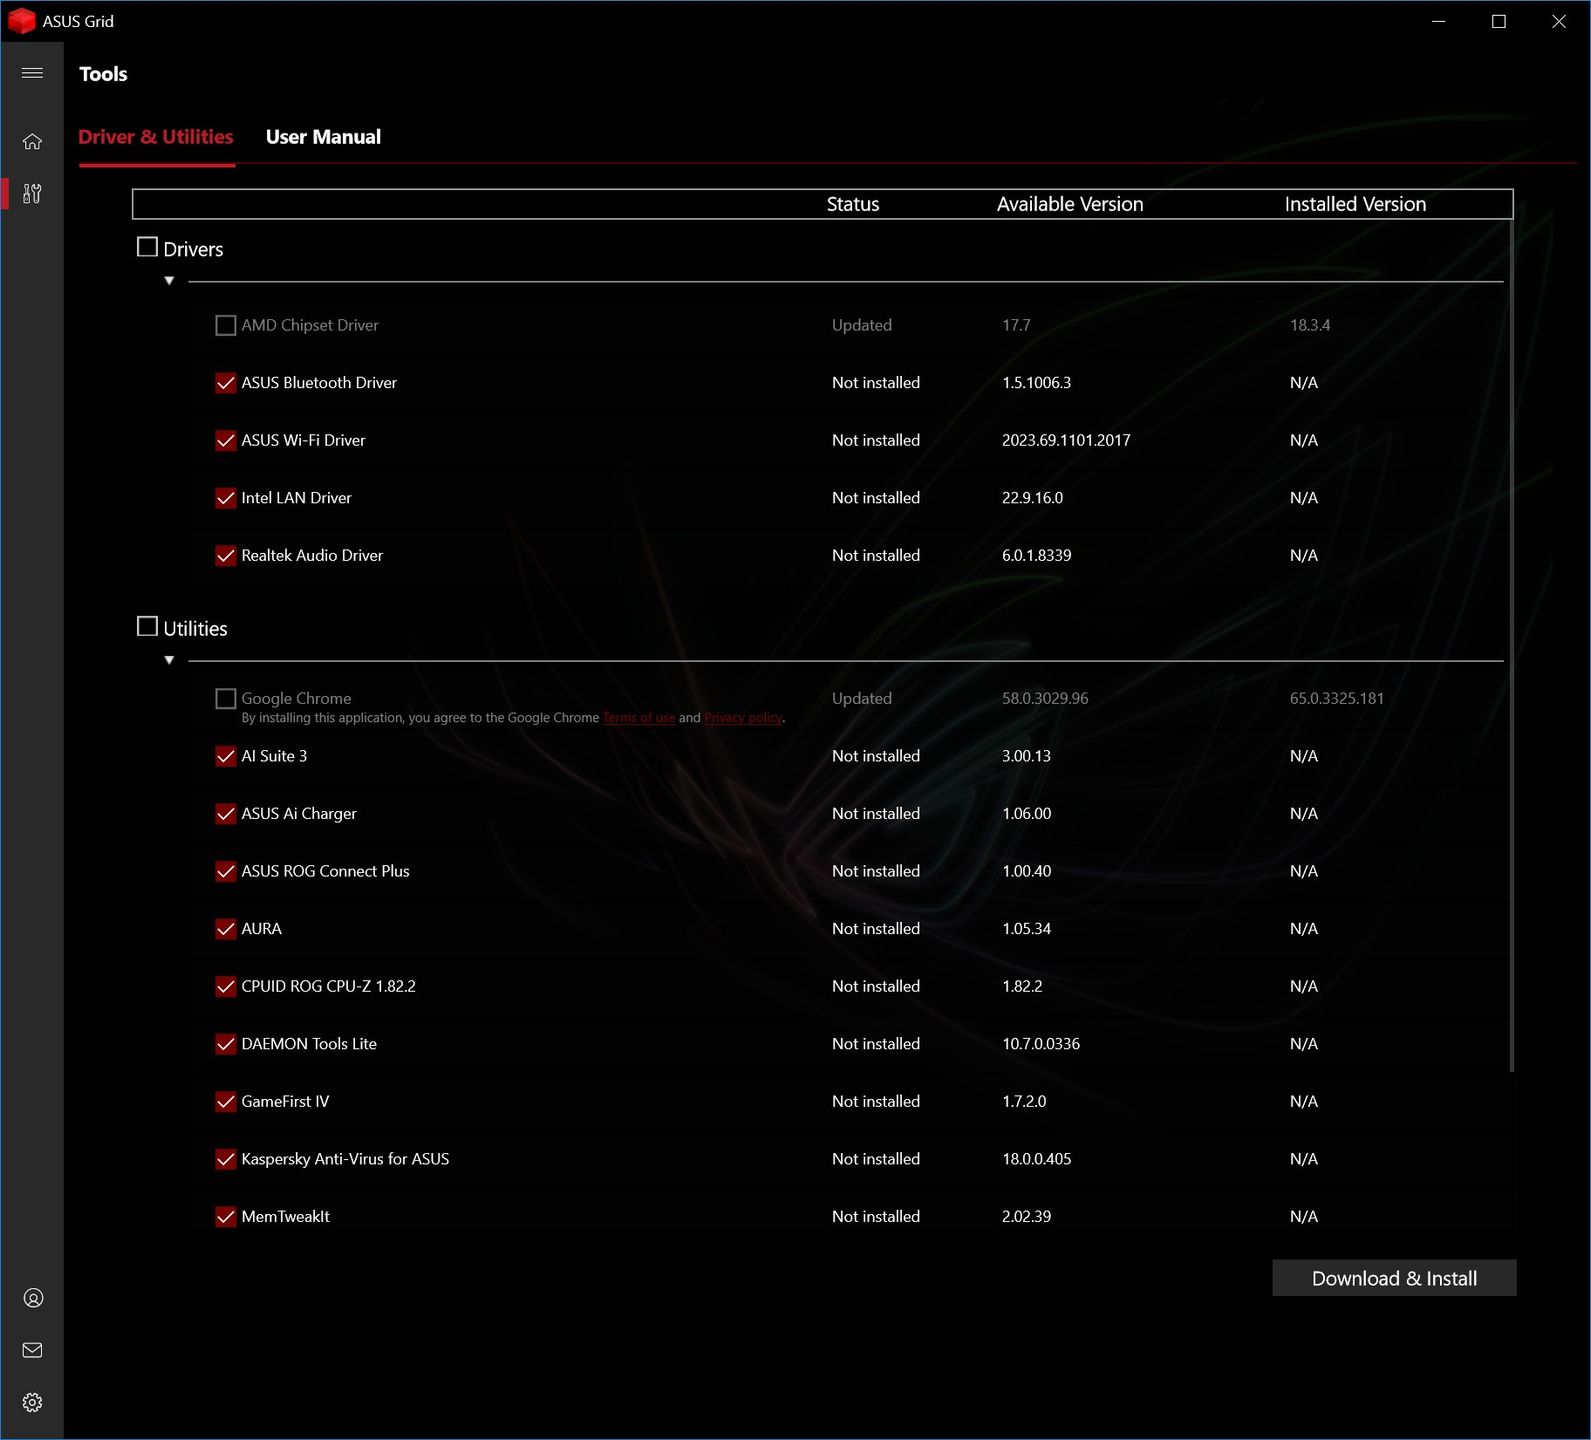The height and width of the screenshot is (1440, 1591).
Task: Click the vertical scrollbar of the list
Action: click(x=1511, y=645)
